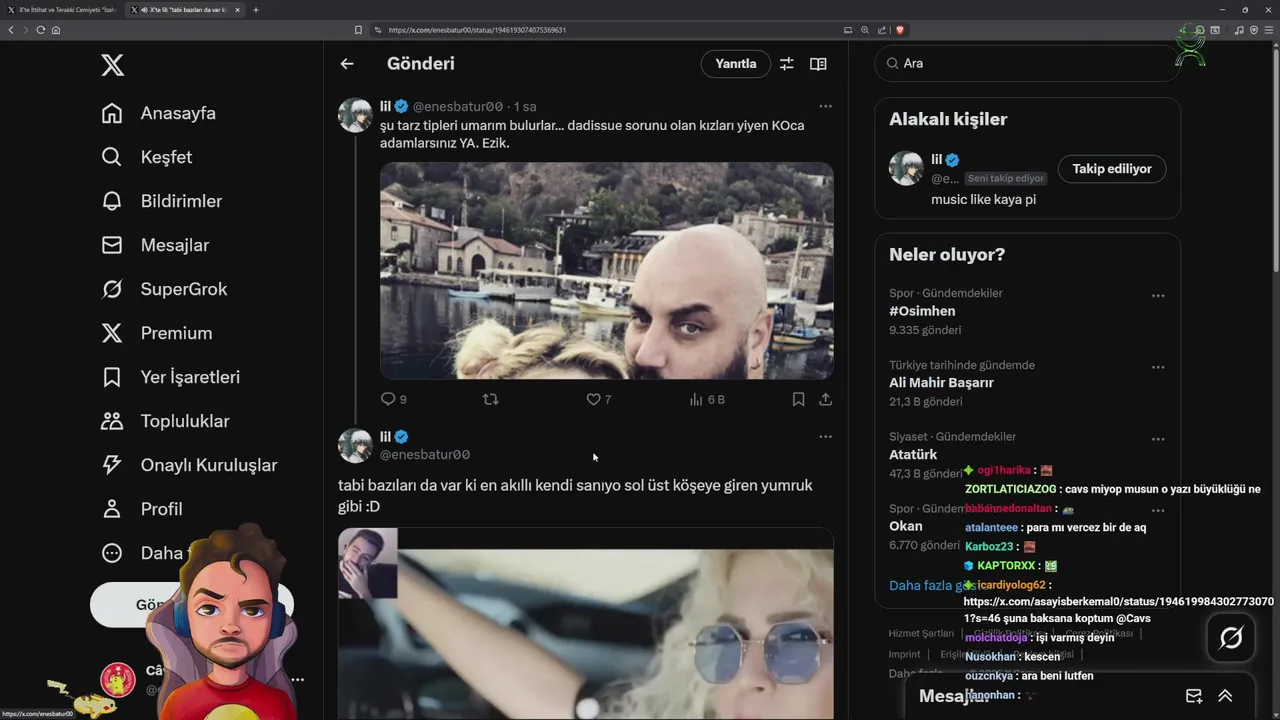Click the X logo in the sidebar
Image resolution: width=1280 pixels, height=720 pixels.
tap(112, 66)
